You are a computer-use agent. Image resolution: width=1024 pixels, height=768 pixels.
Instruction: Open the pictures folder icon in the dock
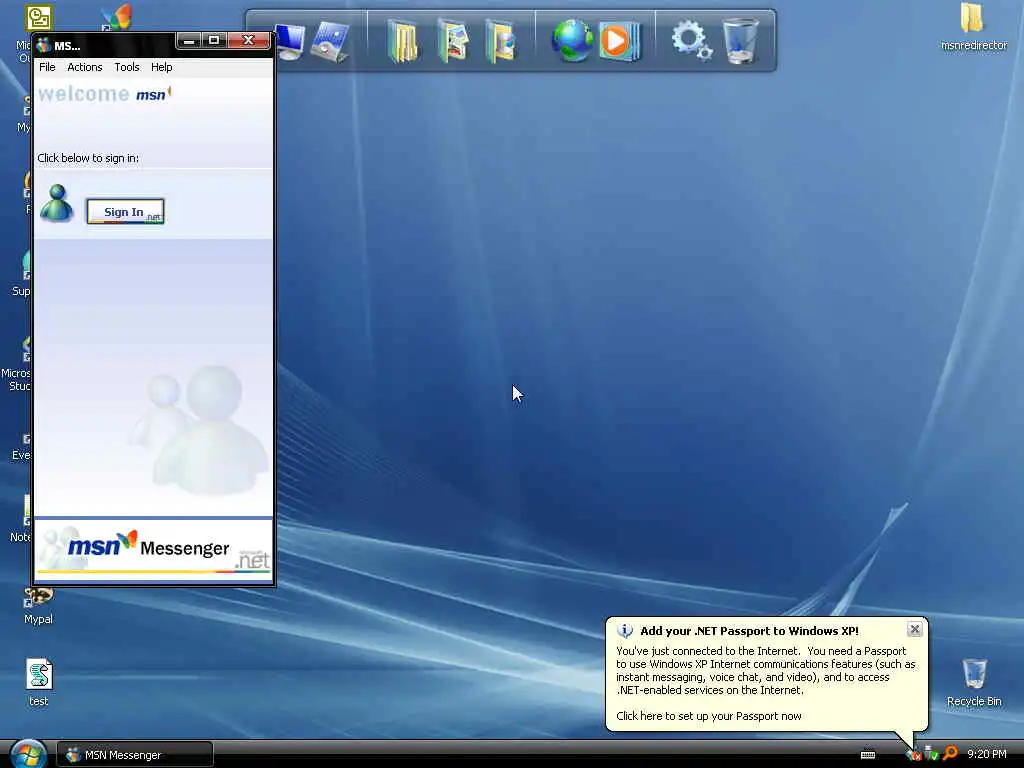tap(454, 41)
